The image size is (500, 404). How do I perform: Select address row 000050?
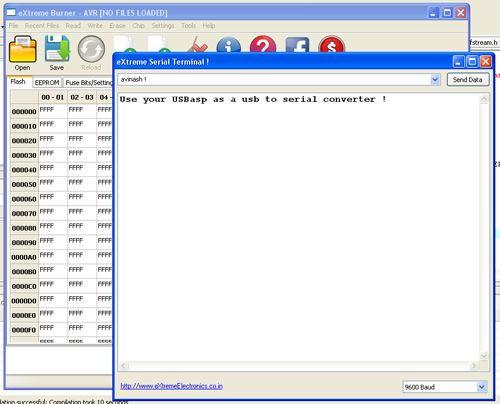[24, 184]
